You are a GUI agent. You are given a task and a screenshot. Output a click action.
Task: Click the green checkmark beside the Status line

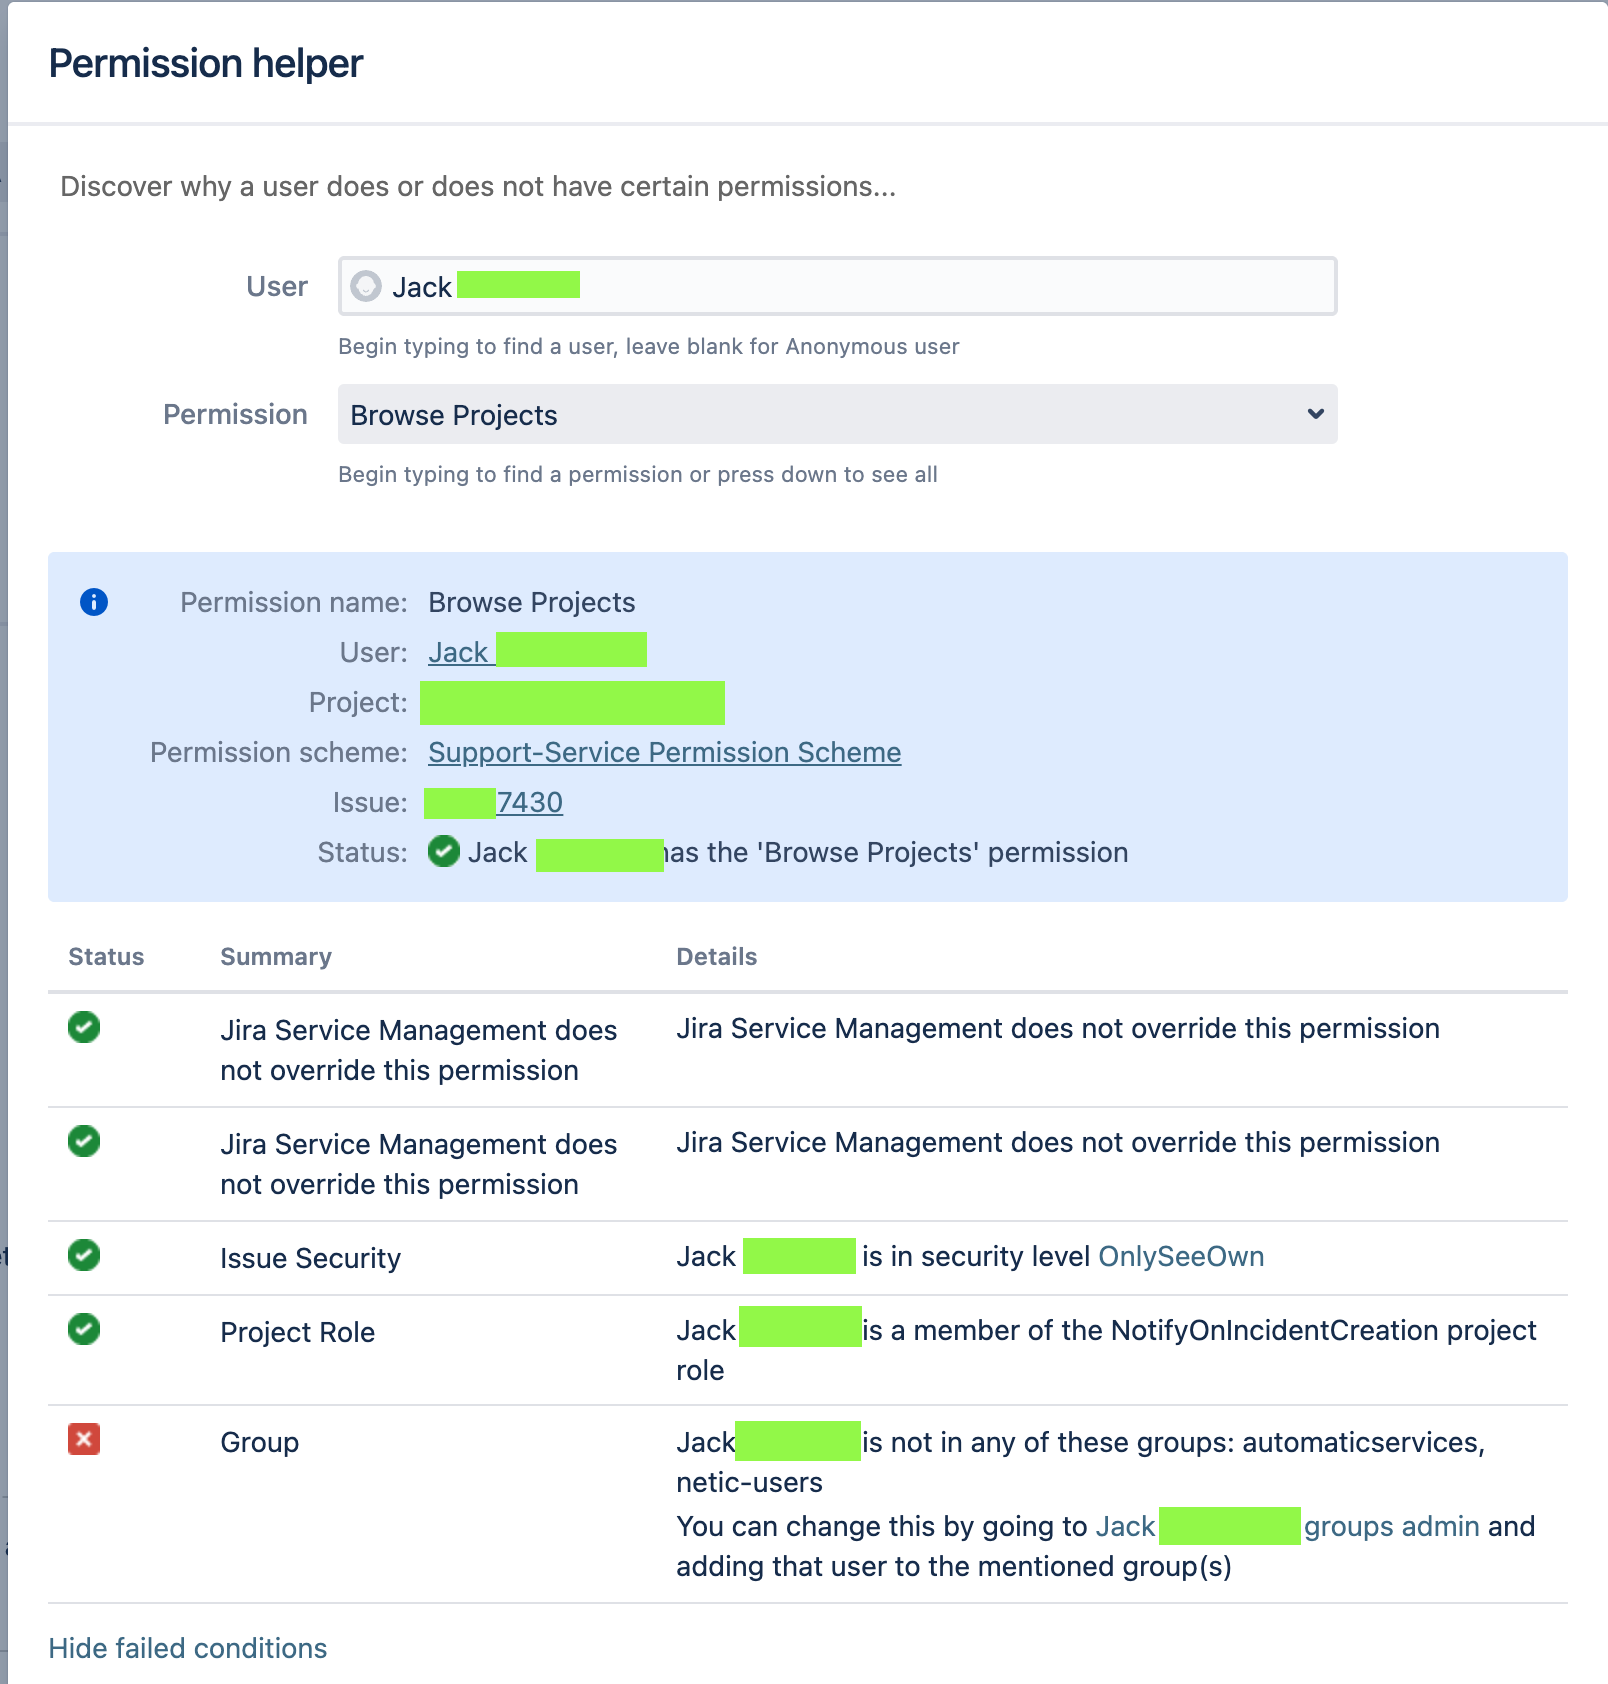click(x=443, y=851)
